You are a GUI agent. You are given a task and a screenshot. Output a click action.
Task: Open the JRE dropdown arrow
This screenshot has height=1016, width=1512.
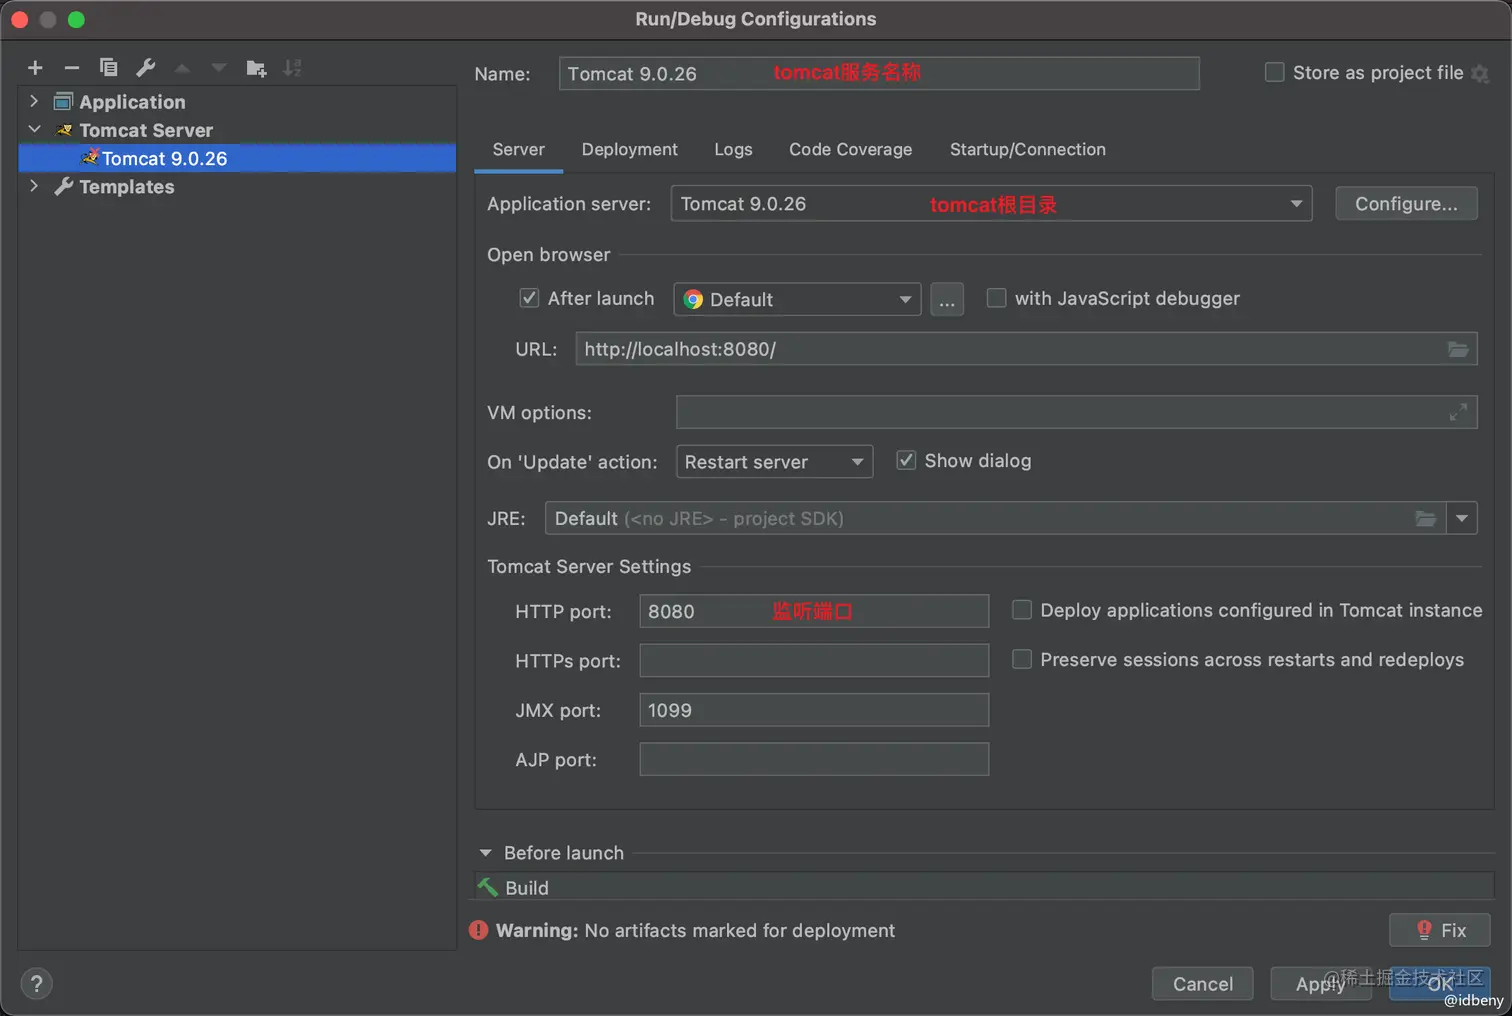click(x=1462, y=518)
